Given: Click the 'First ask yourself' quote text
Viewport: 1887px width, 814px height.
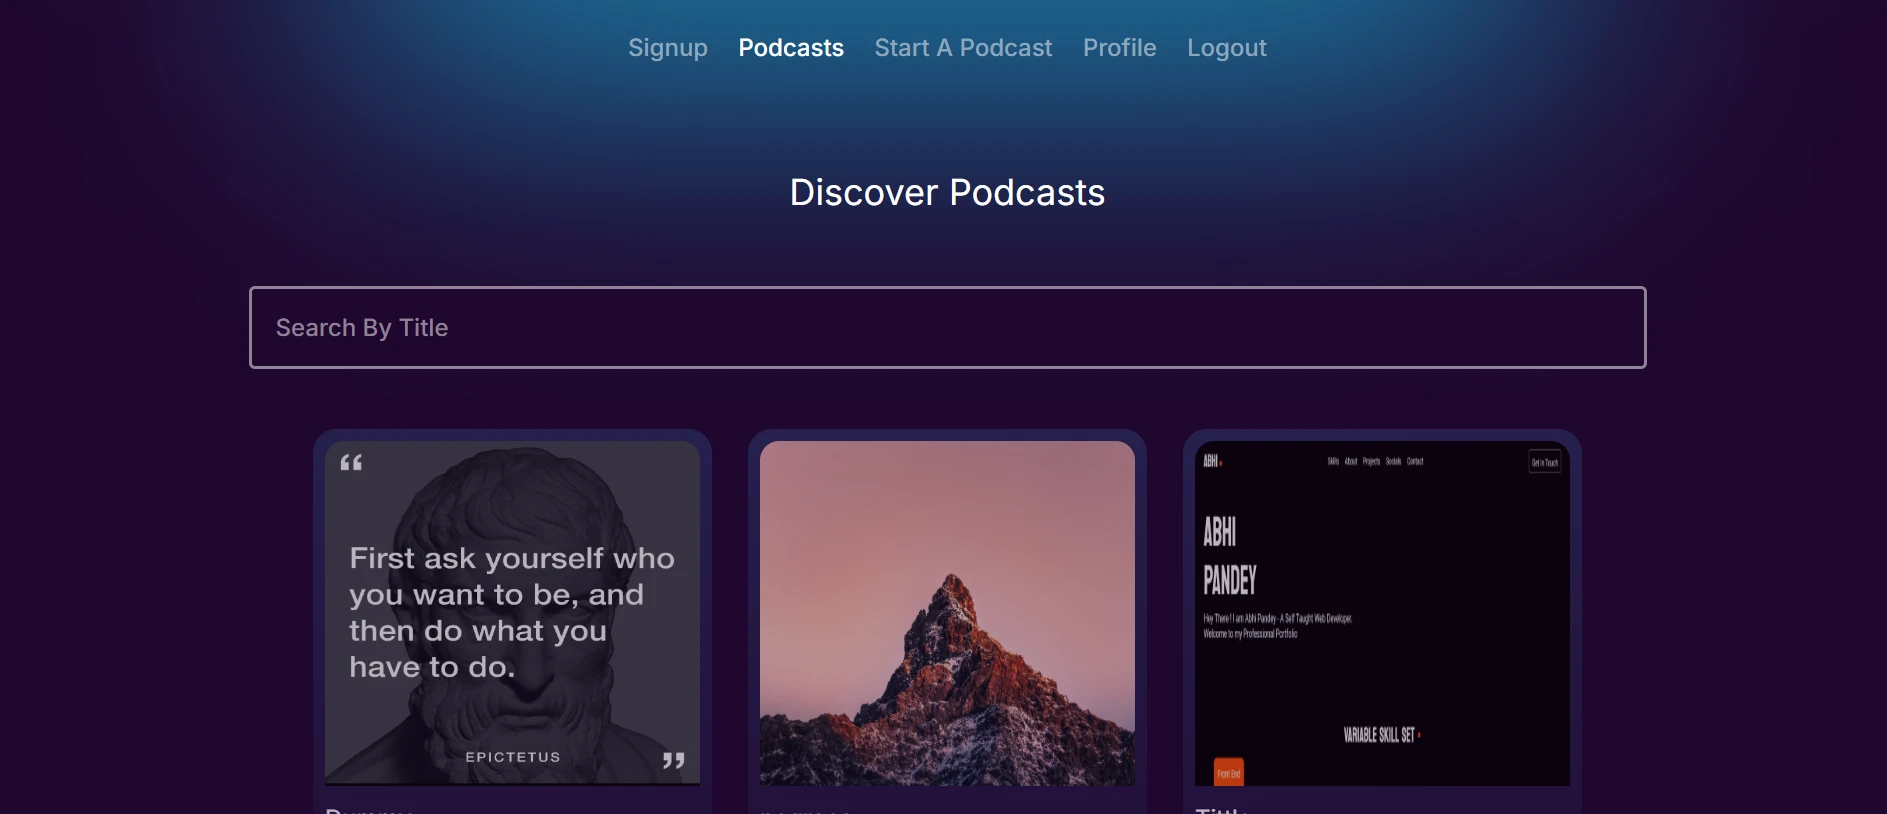Looking at the screenshot, I should [511, 612].
